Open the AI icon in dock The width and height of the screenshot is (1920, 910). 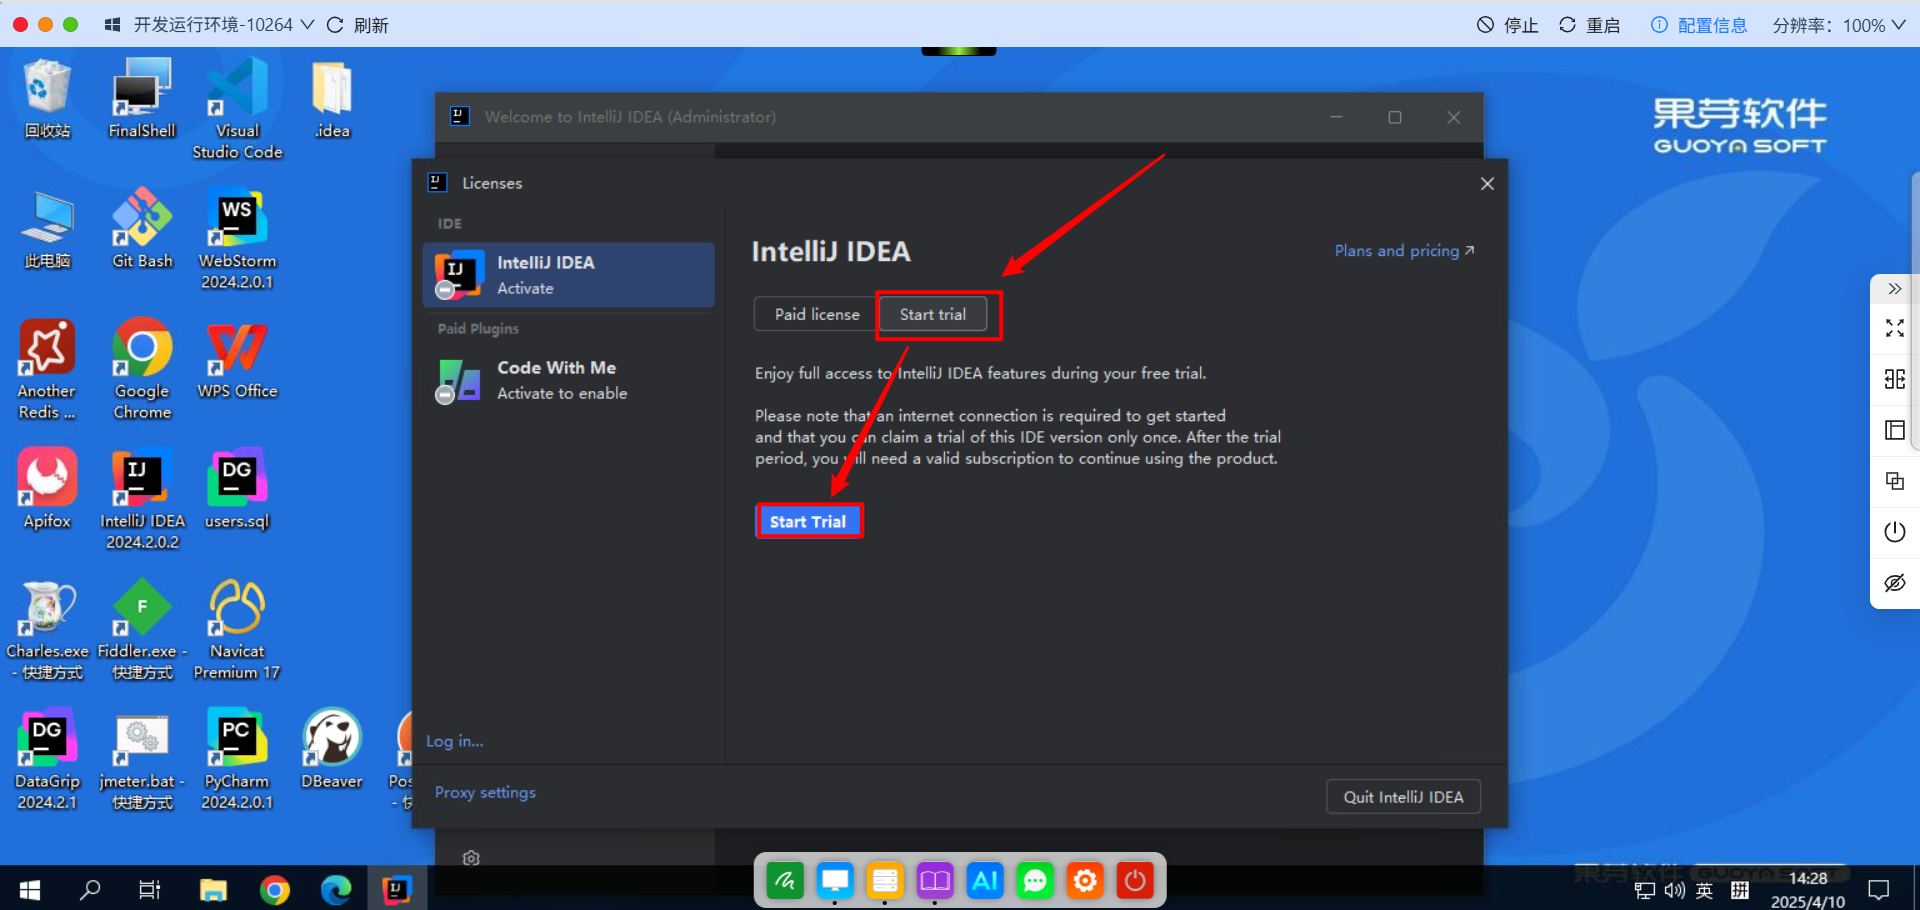(x=985, y=880)
